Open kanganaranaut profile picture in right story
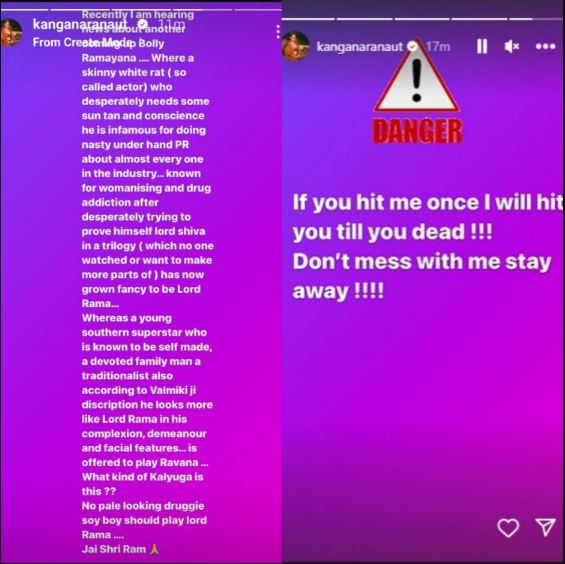Viewport: 565px width, 564px height. 295,46
